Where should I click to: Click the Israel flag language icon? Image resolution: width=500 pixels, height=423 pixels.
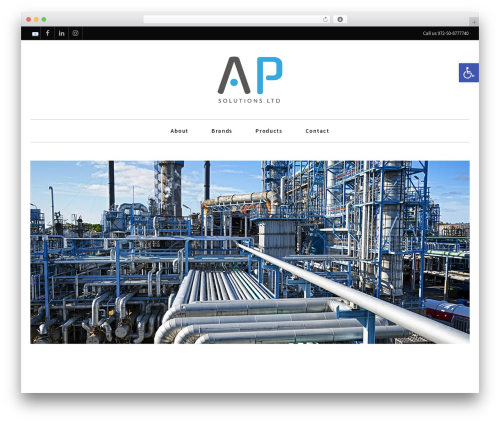point(35,34)
